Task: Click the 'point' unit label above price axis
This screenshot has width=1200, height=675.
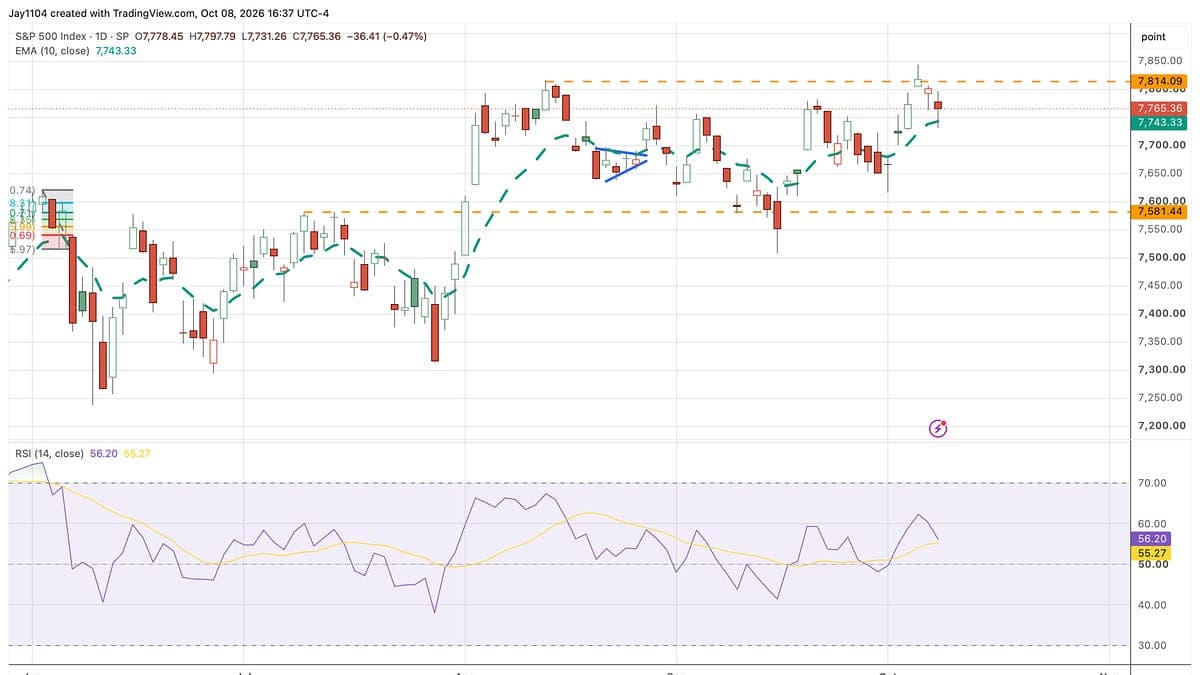Action: (x=1153, y=36)
